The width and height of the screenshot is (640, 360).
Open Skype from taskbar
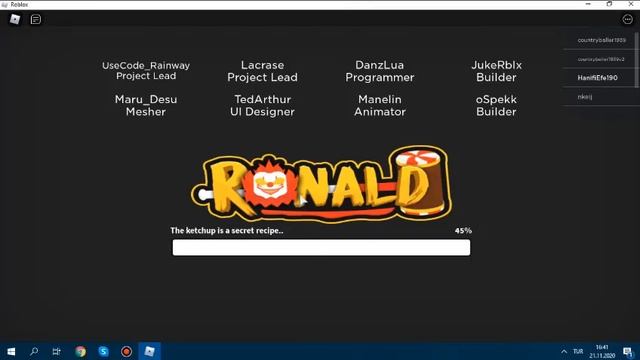coord(103,351)
